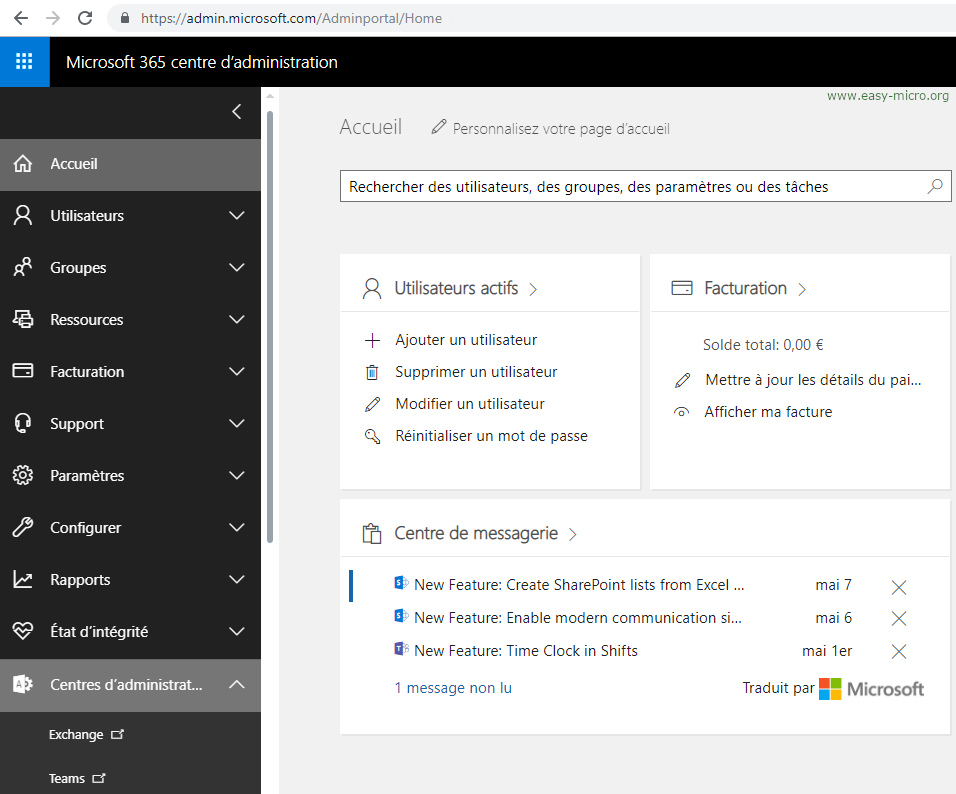Open message Time Clock in Shifts
956x794 pixels.
[x=526, y=651]
